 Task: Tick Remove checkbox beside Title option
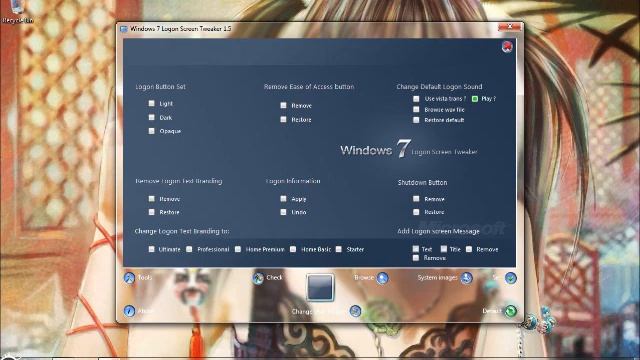click(469, 249)
